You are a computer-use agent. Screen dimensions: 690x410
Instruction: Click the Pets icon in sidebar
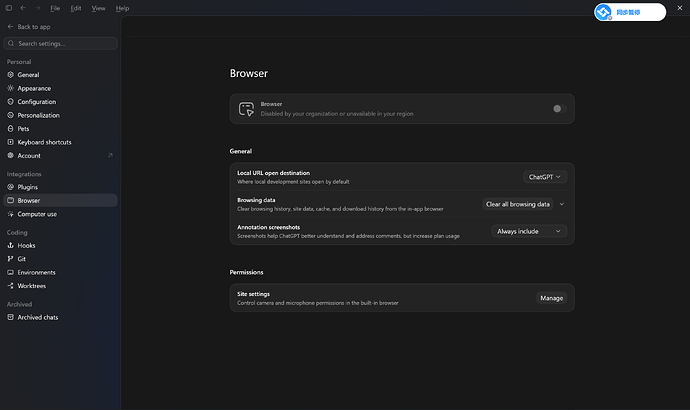click(x=11, y=128)
